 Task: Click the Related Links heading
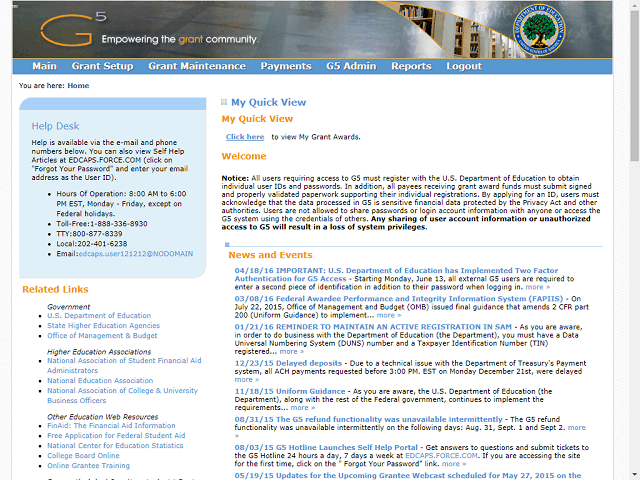[55, 289]
